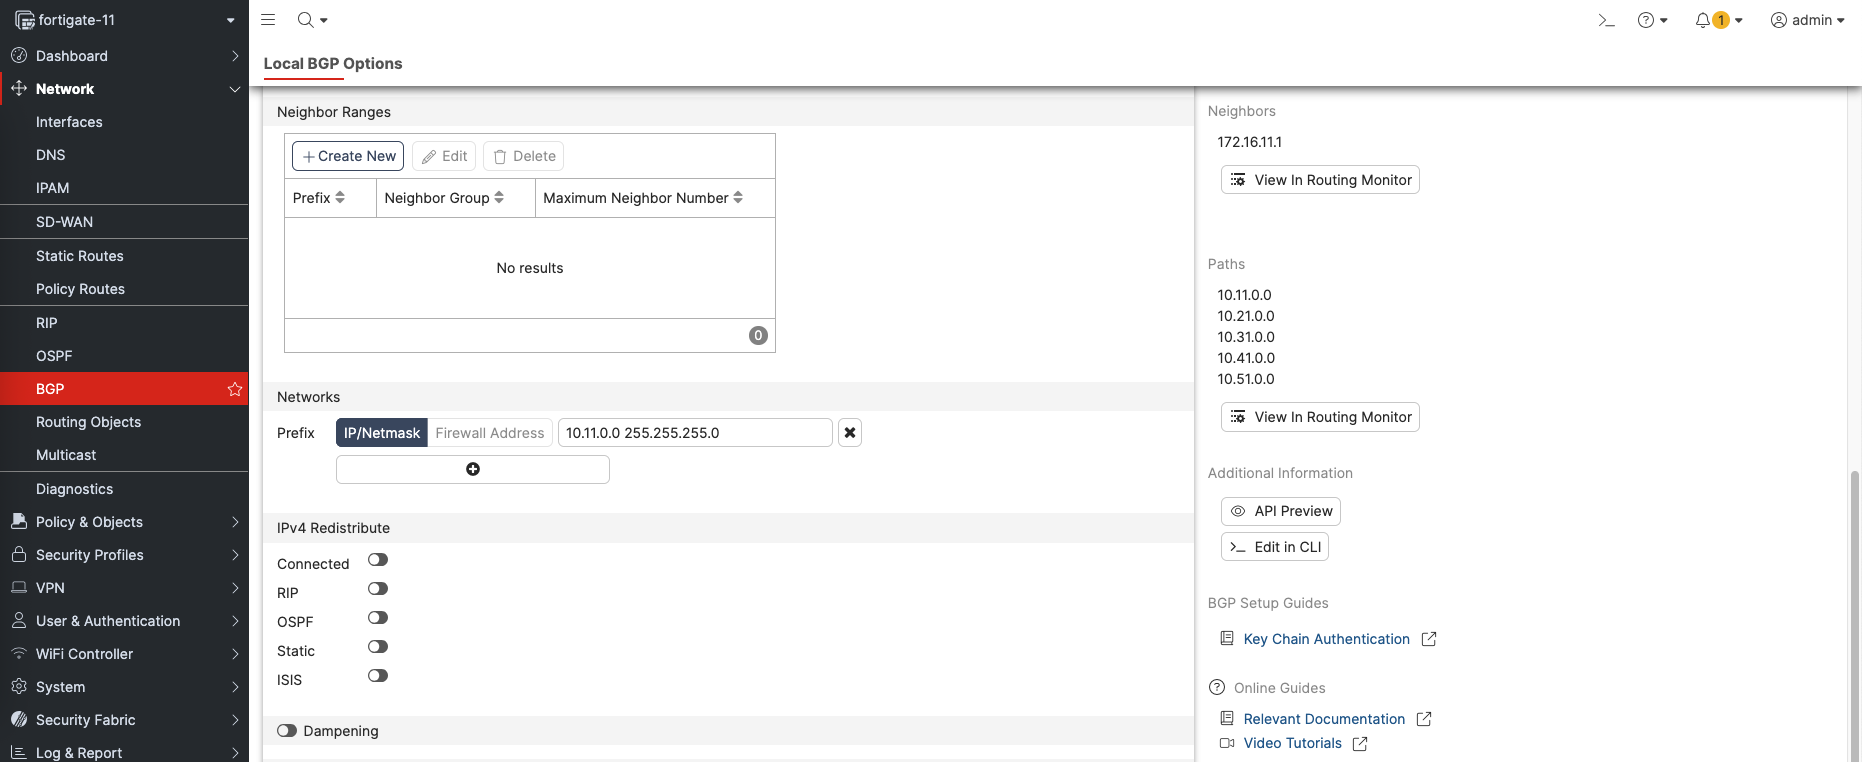Click the BGP favorite star icon
Screen dimensions: 1862x762
pyautogui.click(x=235, y=389)
